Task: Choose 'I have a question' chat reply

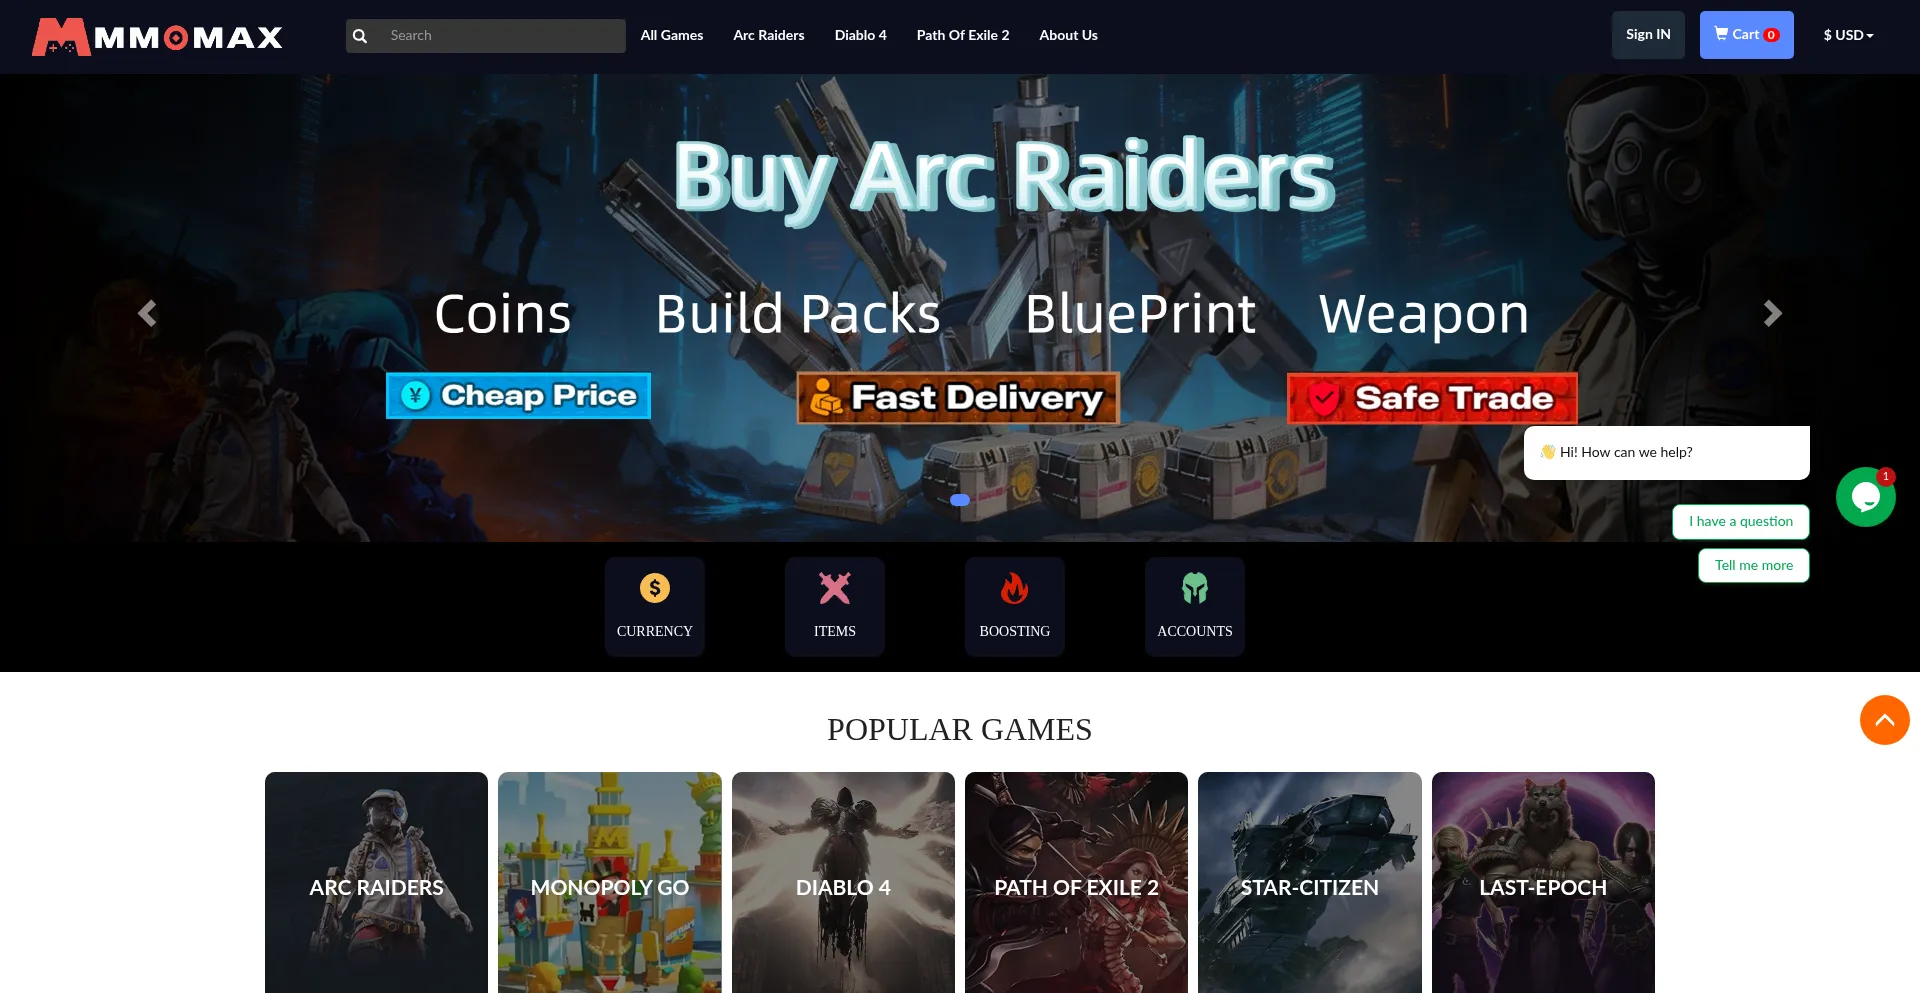Action: (1741, 521)
